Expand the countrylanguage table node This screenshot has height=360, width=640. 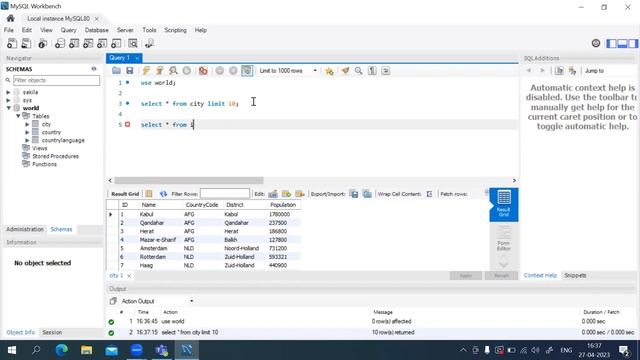click(27, 140)
